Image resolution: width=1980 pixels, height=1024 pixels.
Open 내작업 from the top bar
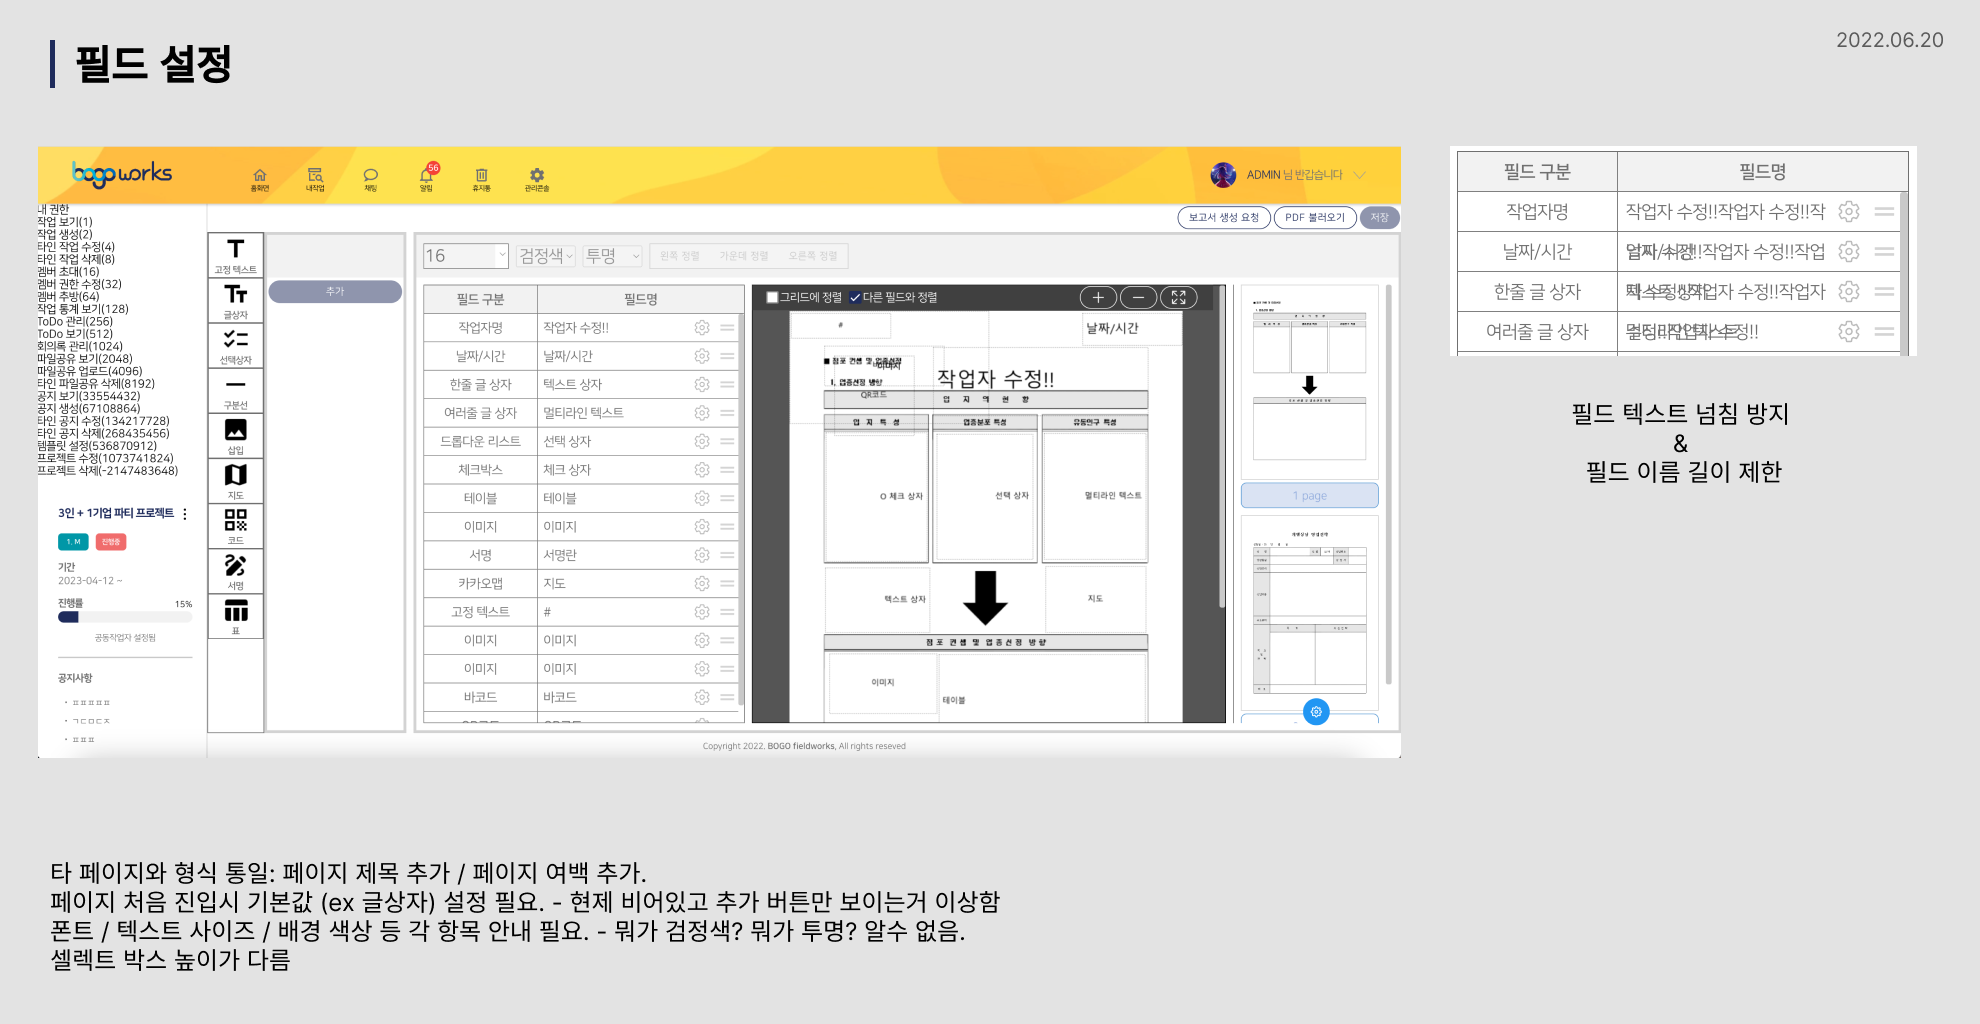point(315,178)
